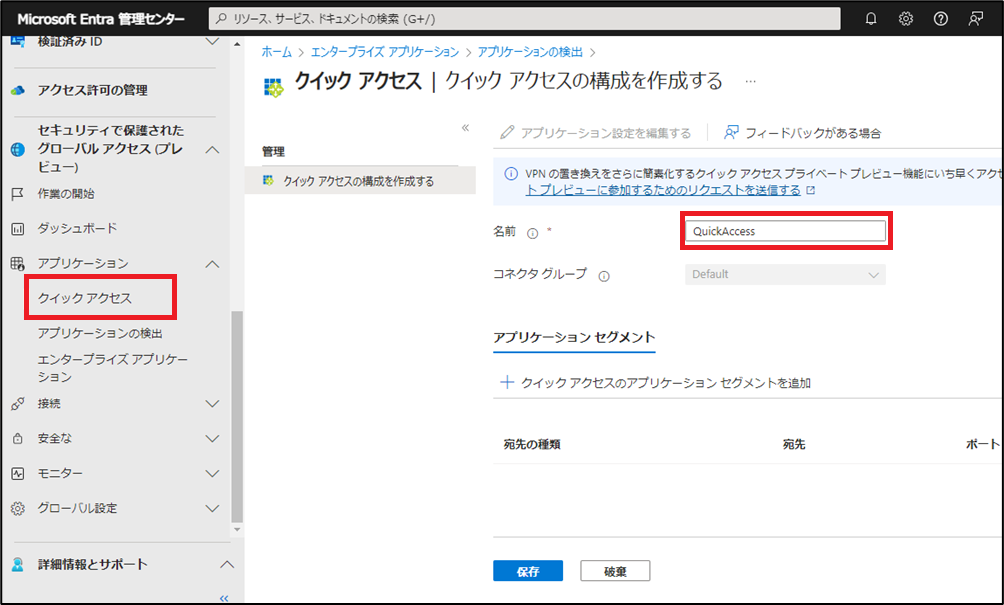
Task: Switch to the アプリケーション セグメント tab
Action: pos(574,337)
